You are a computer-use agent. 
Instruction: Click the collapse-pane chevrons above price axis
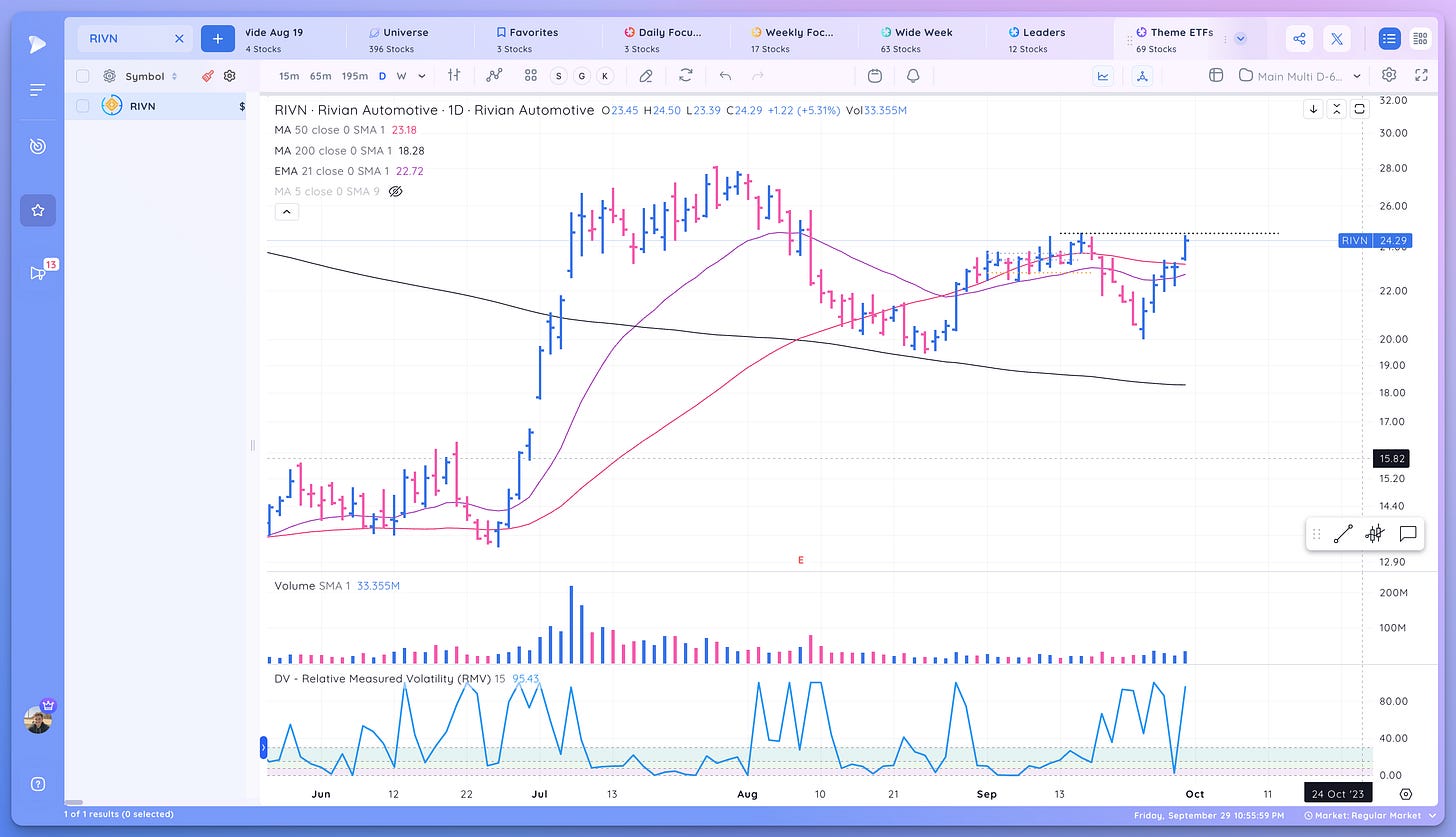[1336, 109]
